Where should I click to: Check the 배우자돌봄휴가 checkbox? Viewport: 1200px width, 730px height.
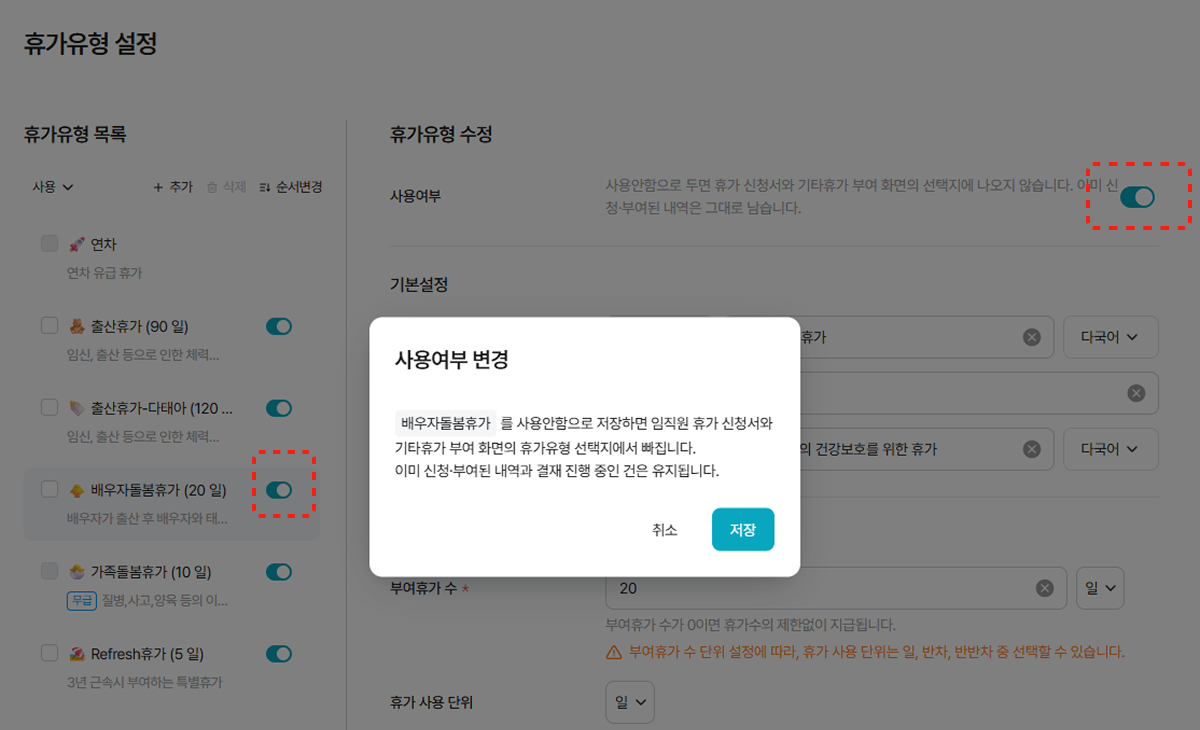(49, 490)
